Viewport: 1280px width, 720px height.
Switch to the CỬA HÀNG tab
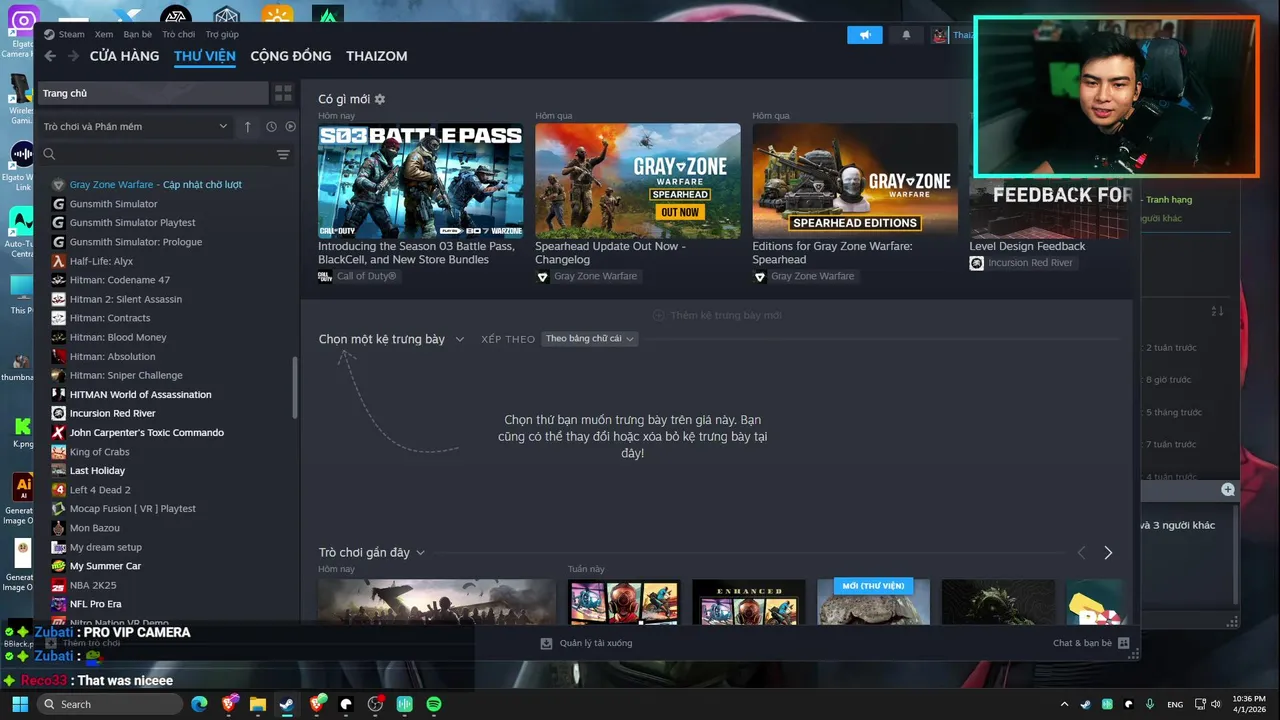pos(124,56)
